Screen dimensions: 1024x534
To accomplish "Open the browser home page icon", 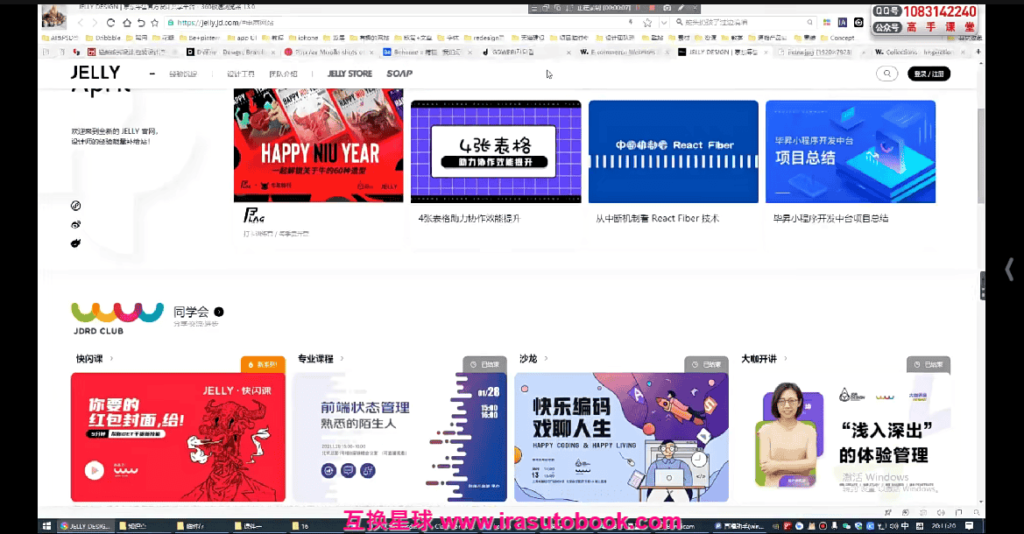I will click(x=126, y=23).
